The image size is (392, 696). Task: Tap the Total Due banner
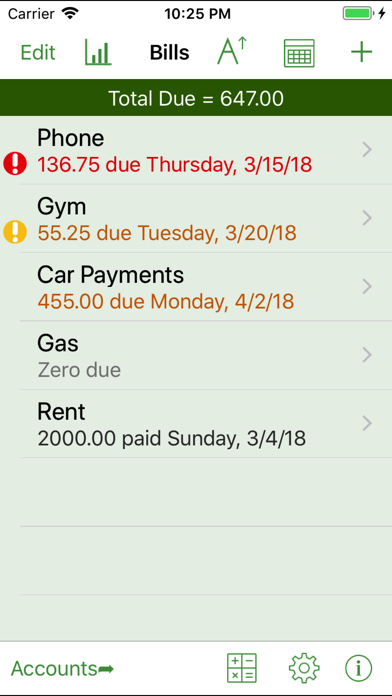tap(196, 98)
